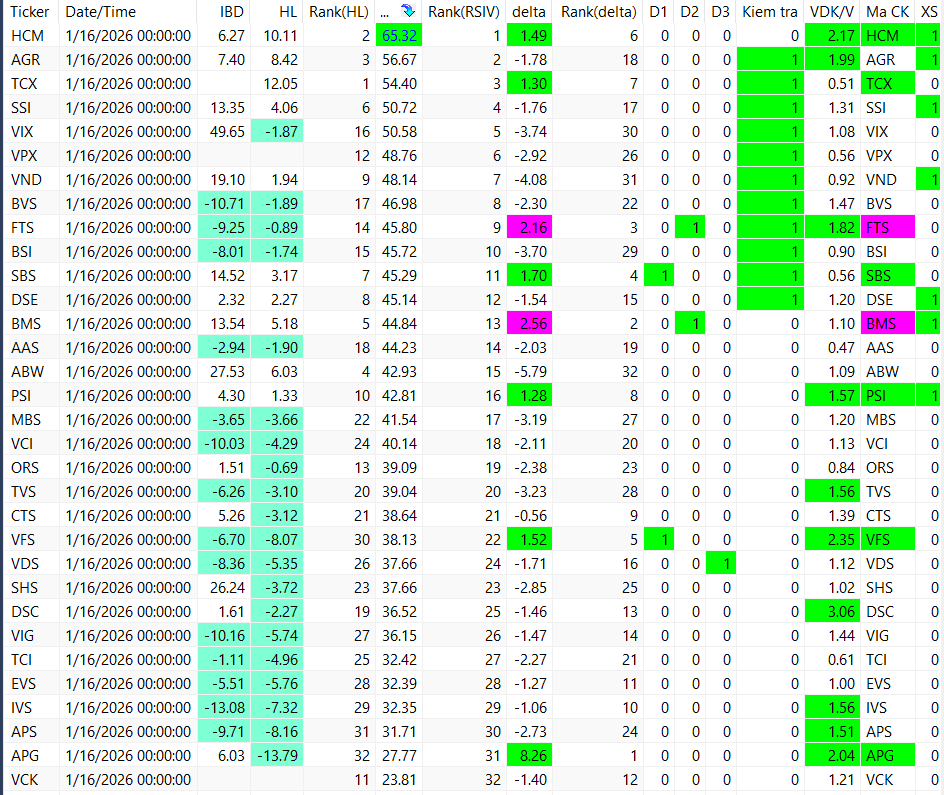Click the Rank(delta) column header

pyautogui.click(x=598, y=11)
